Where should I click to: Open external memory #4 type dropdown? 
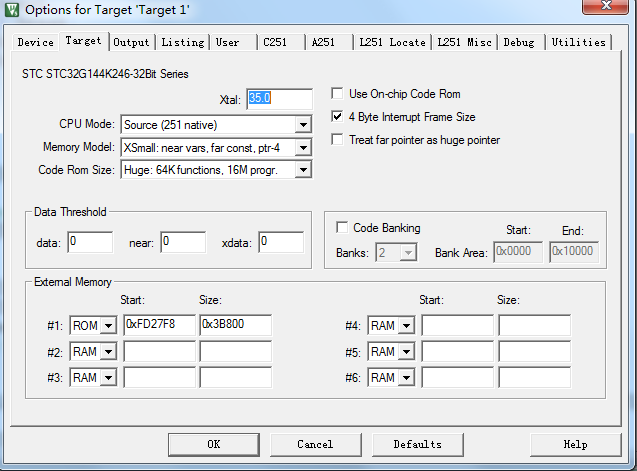coord(407,326)
